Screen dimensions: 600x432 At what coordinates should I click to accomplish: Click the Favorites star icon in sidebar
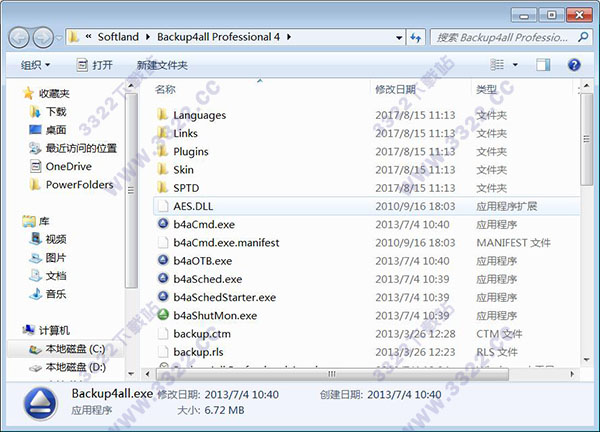28,93
